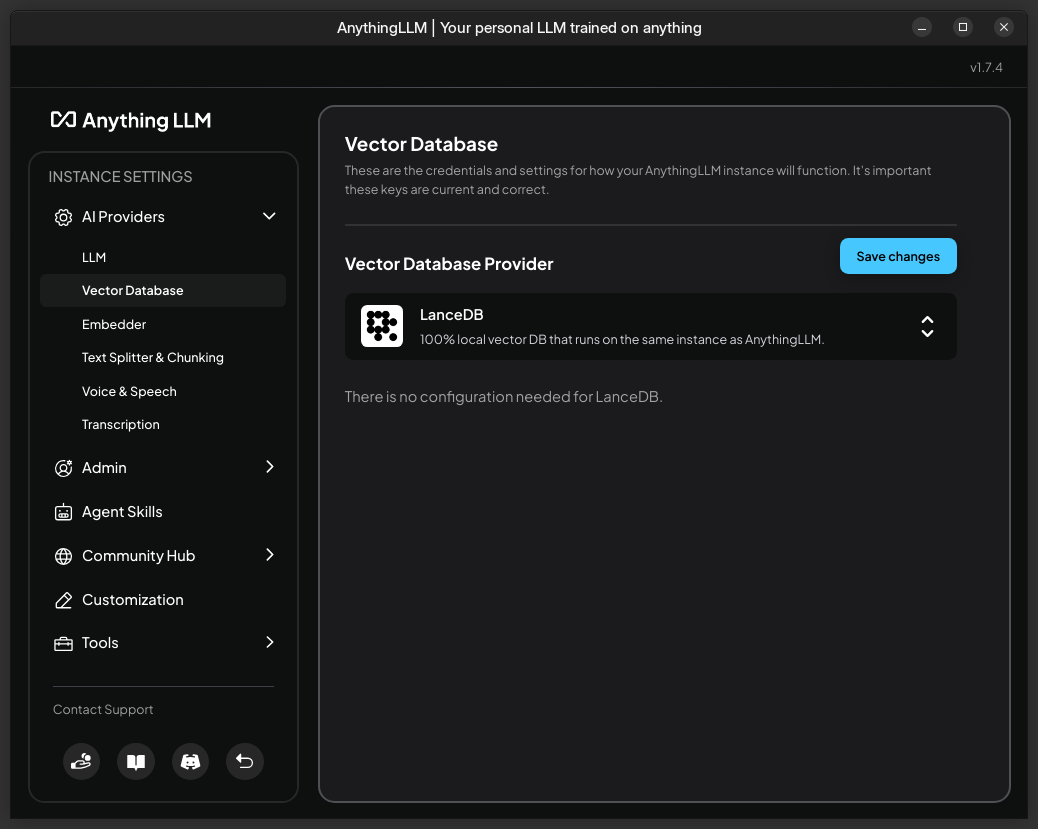
Task: Select Embedder in the sidebar
Action: tap(114, 324)
